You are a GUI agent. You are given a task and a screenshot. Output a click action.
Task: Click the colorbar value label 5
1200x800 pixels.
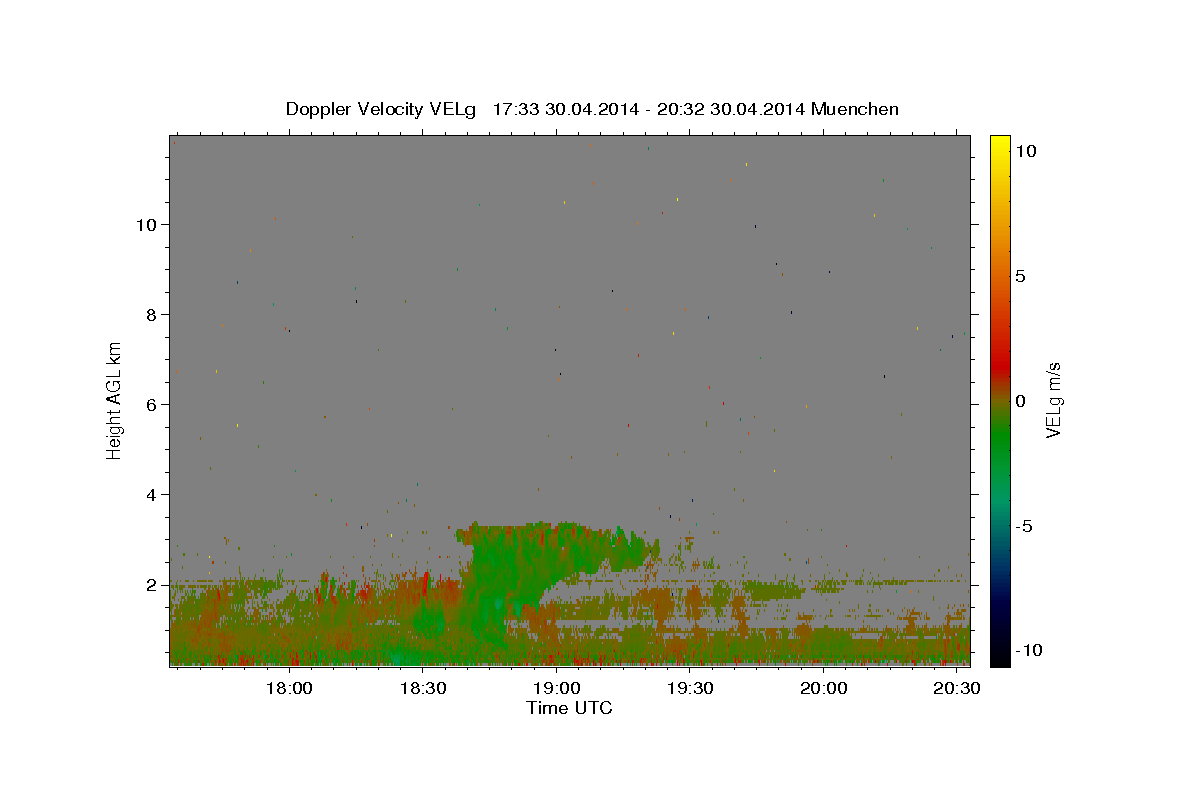coord(1020,276)
